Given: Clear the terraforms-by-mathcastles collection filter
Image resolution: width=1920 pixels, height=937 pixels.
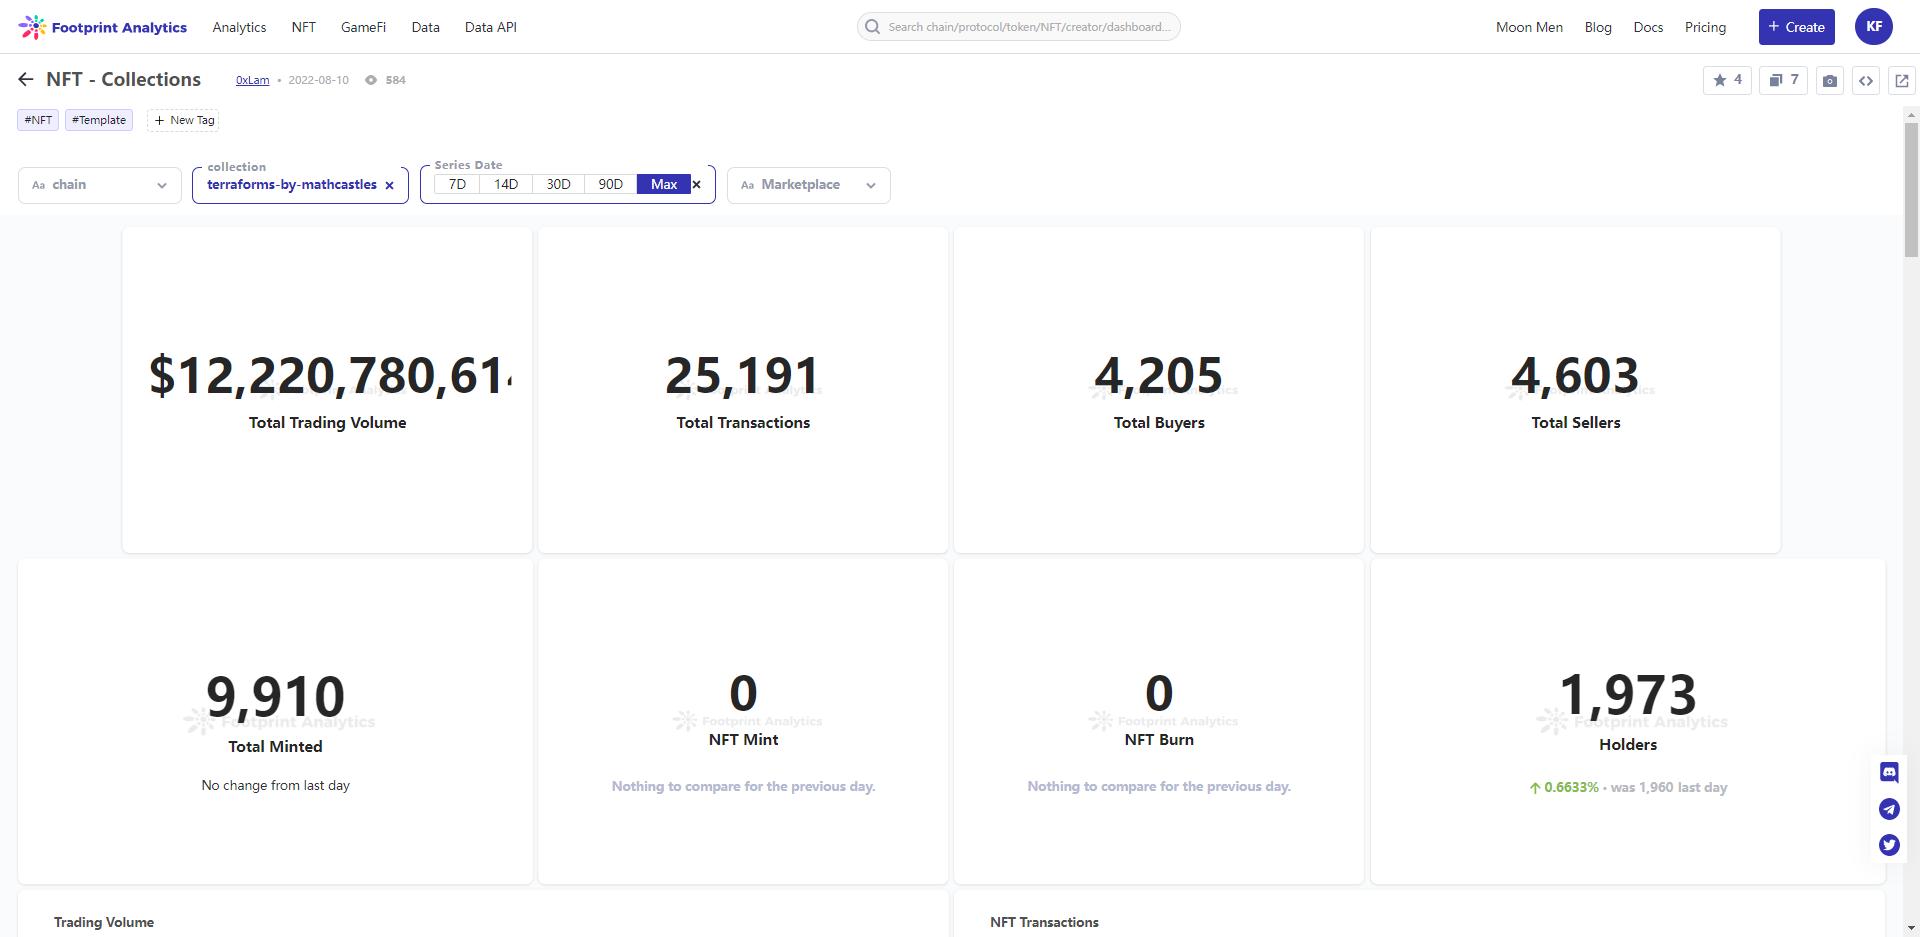Looking at the screenshot, I should click(390, 186).
